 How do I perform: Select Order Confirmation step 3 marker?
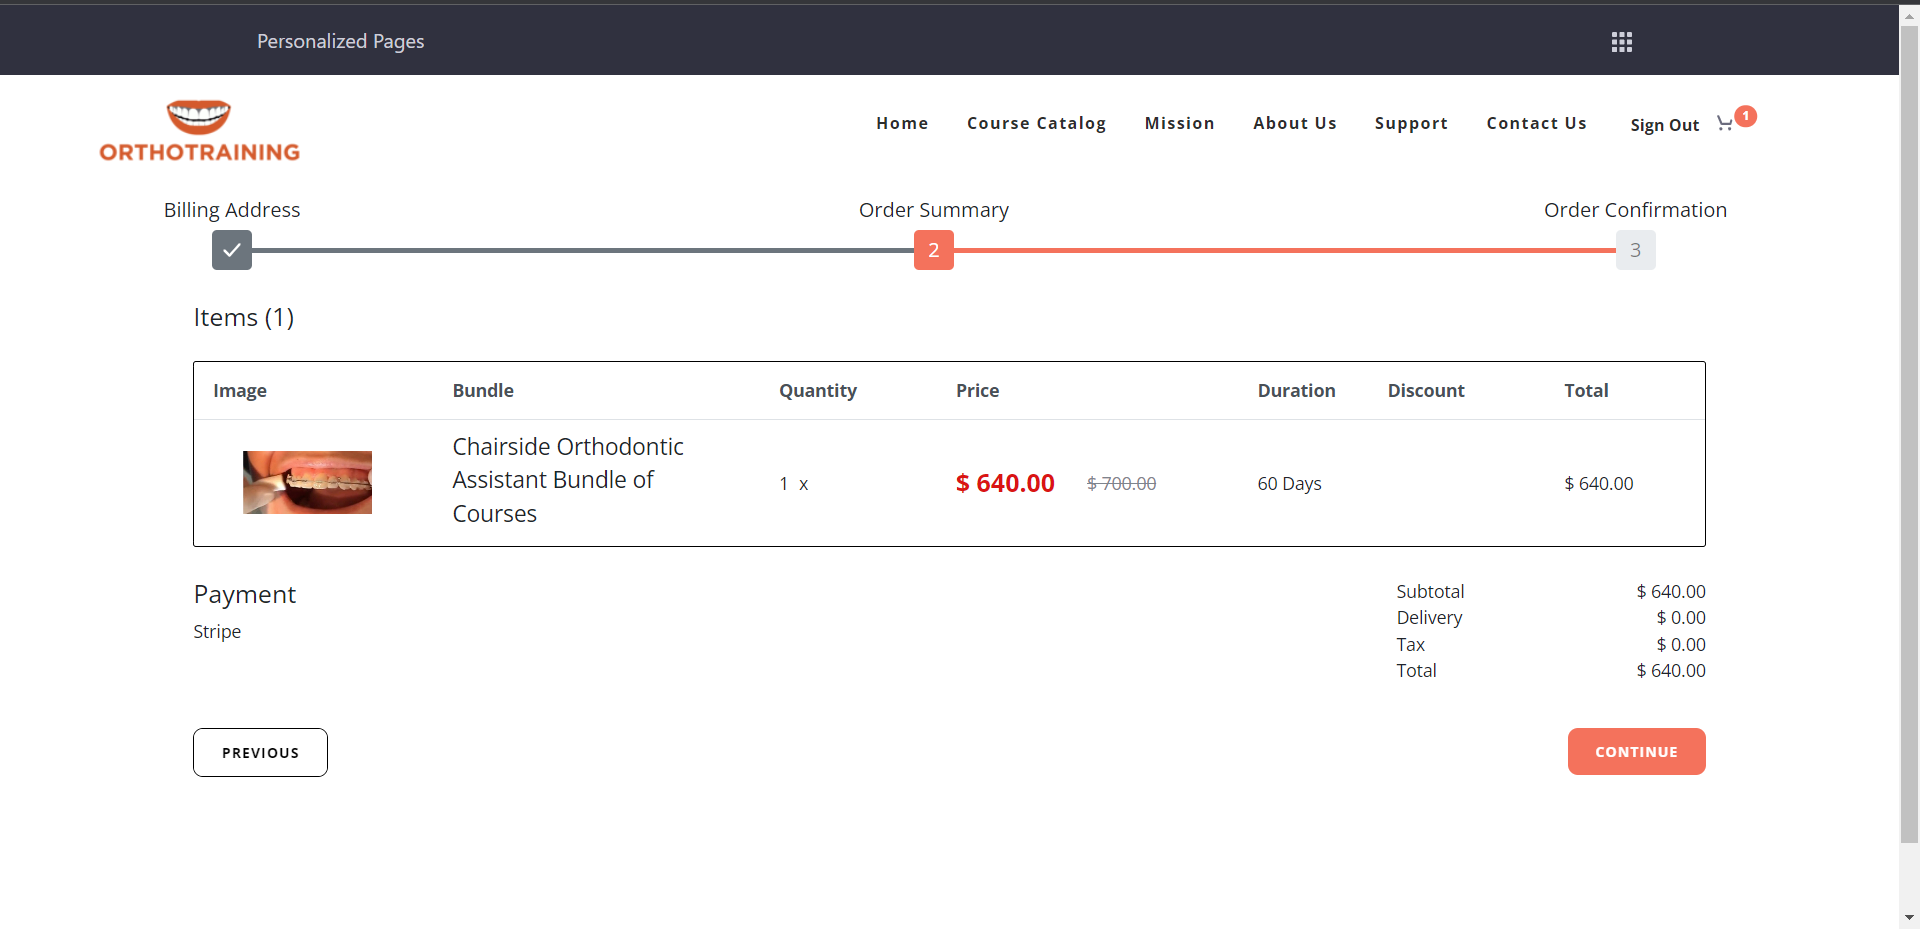pyautogui.click(x=1635, y=250)
